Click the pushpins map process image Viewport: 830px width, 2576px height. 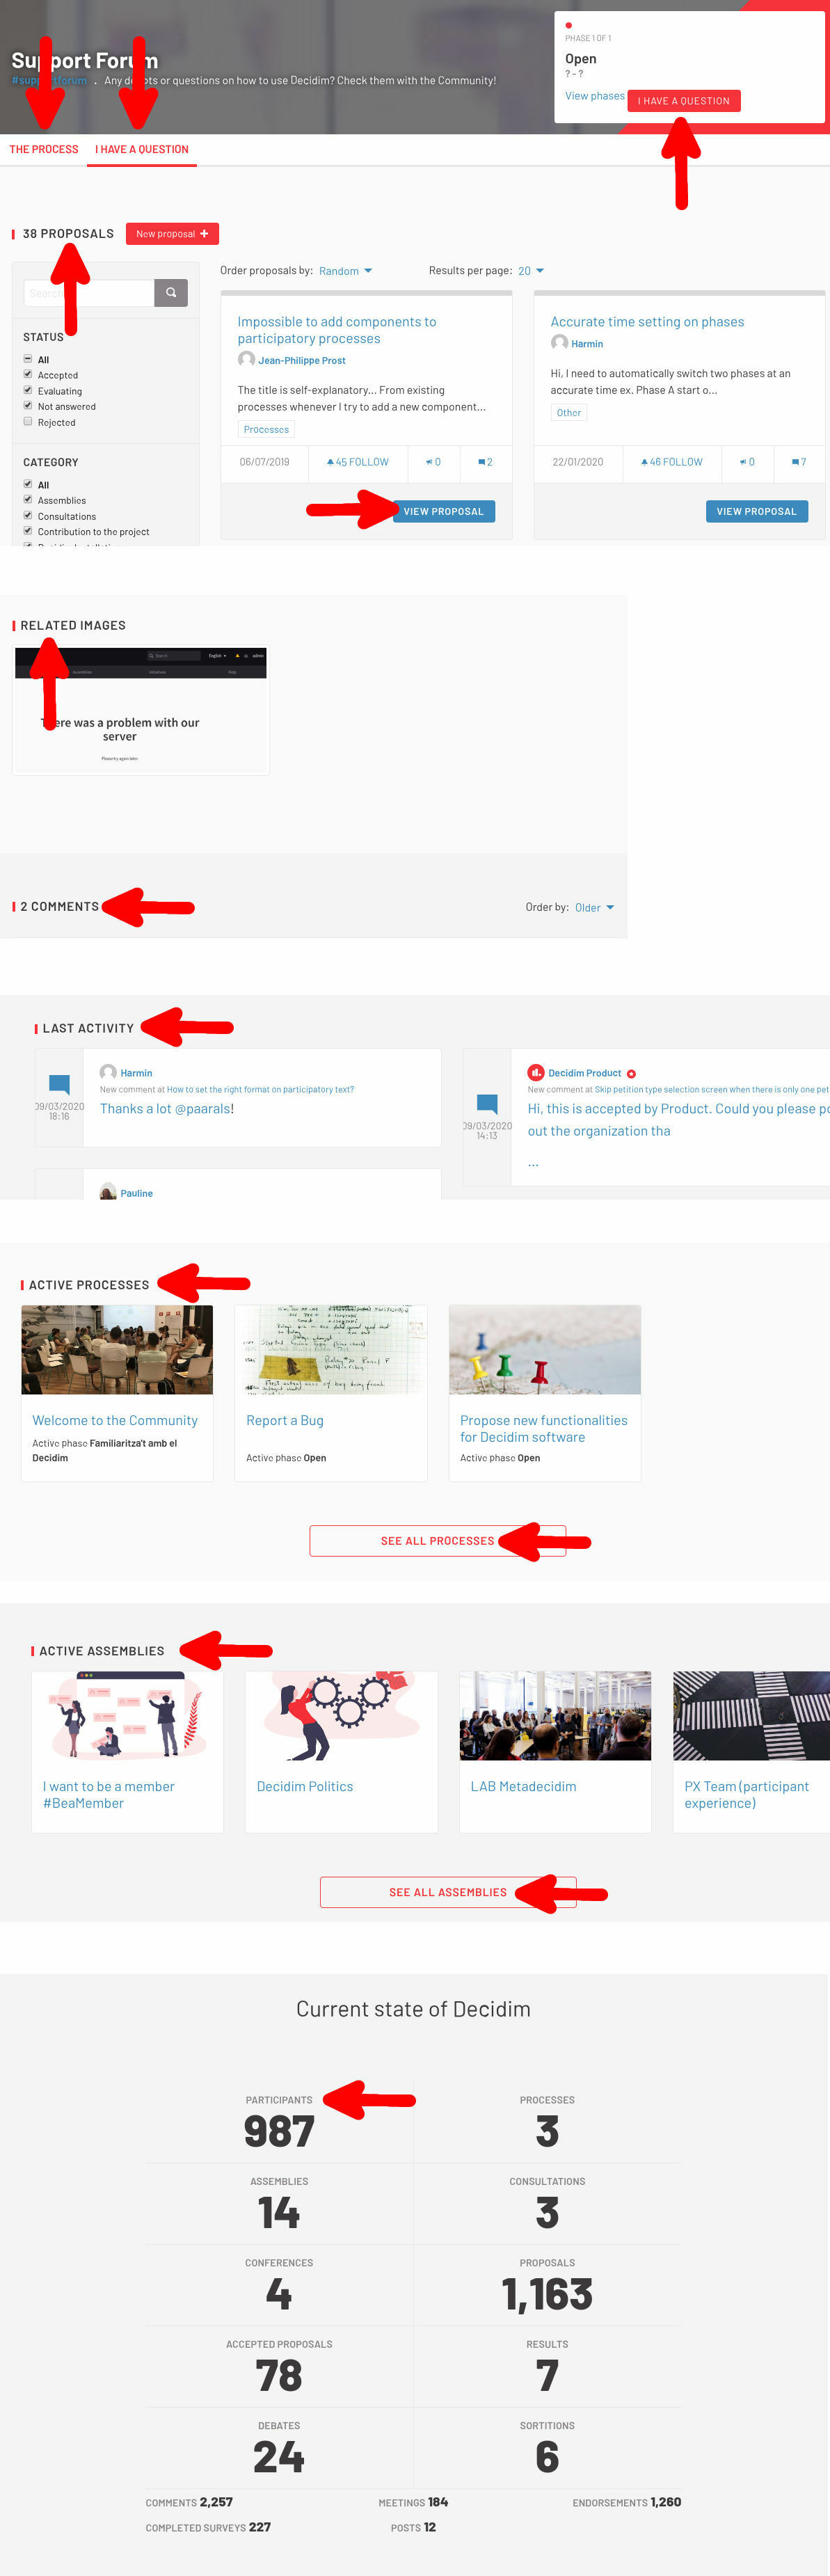coord(545,1349)
